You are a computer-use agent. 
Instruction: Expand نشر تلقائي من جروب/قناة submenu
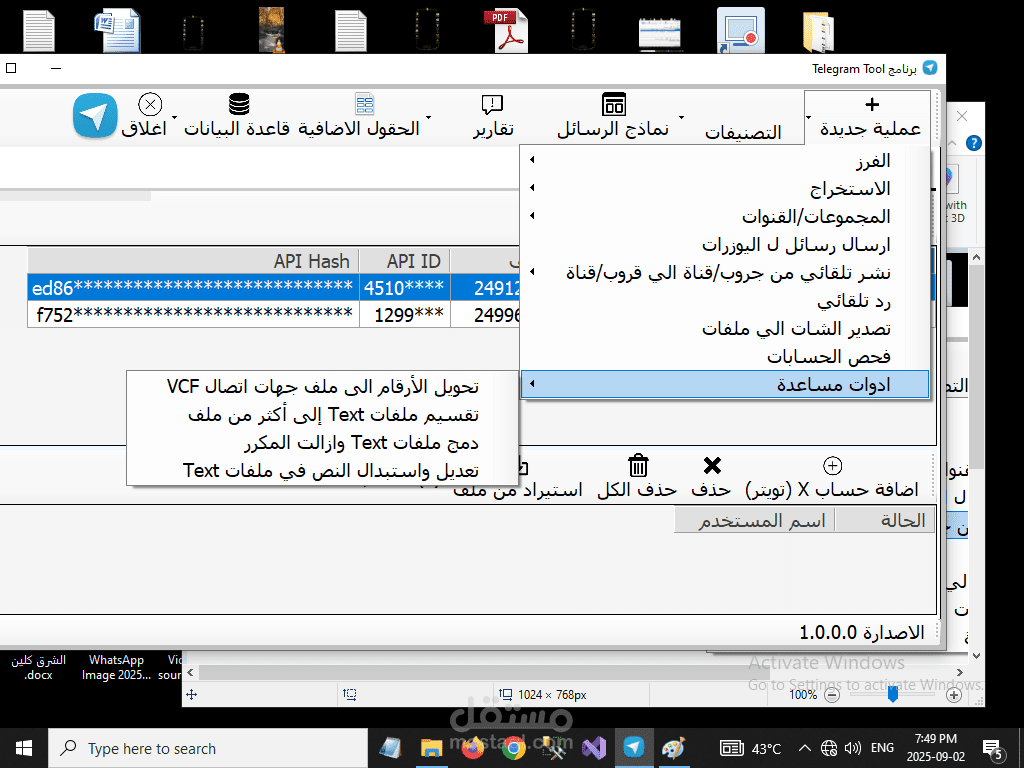pos(725,272)
